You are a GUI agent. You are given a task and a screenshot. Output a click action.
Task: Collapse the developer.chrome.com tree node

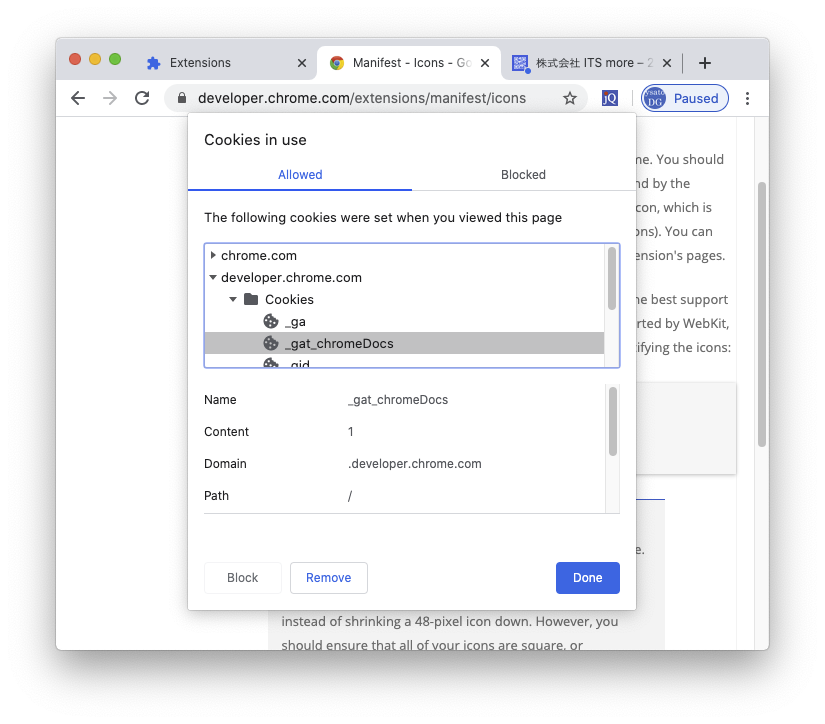213,278
